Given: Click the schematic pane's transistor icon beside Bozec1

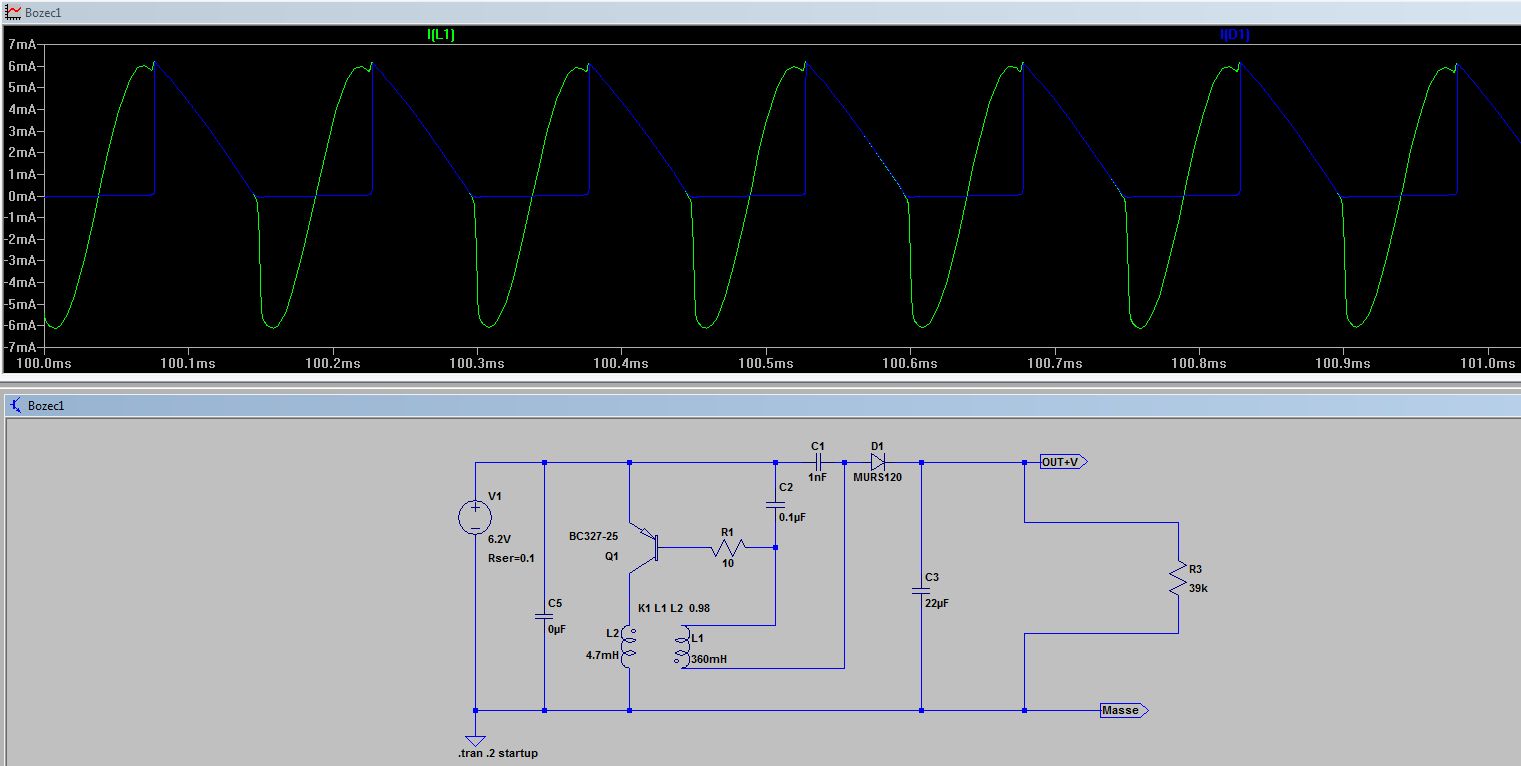Looking at the screenshot, I should coord(17,405).
